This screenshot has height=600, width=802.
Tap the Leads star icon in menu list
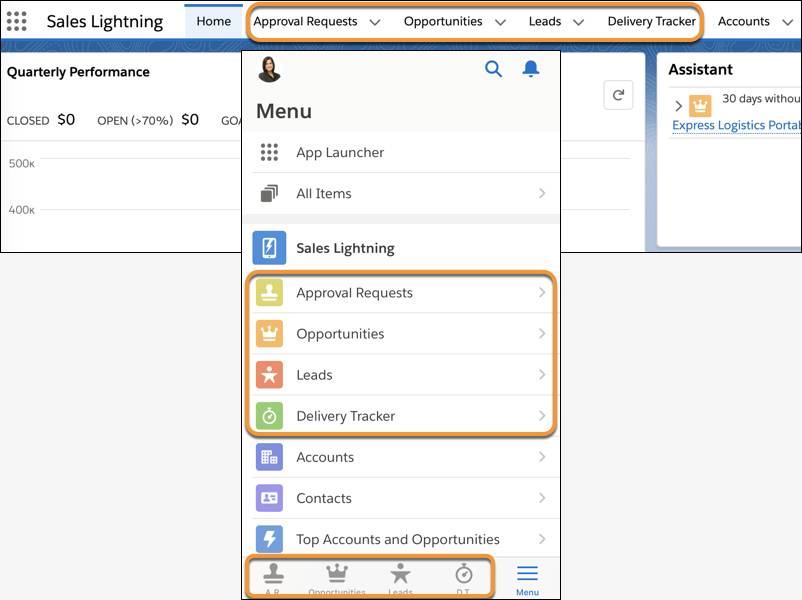(269, 374)
